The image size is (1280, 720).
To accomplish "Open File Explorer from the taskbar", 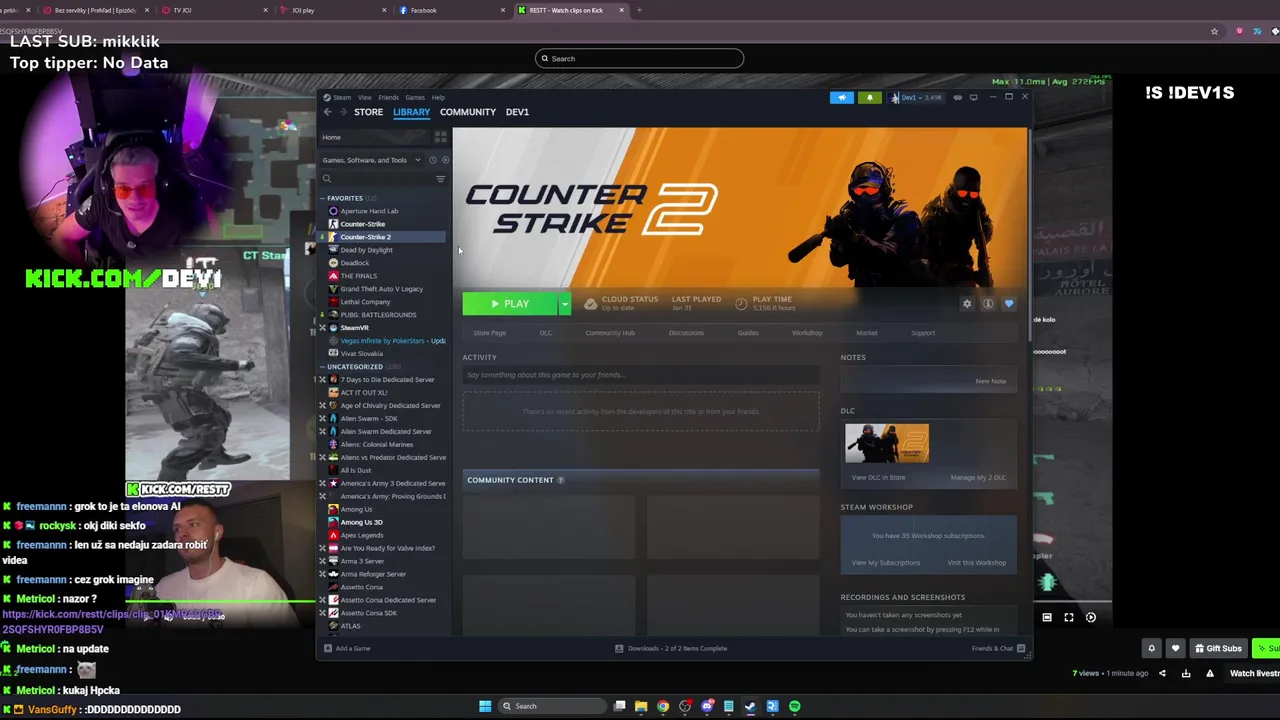I will pos(641,706).
